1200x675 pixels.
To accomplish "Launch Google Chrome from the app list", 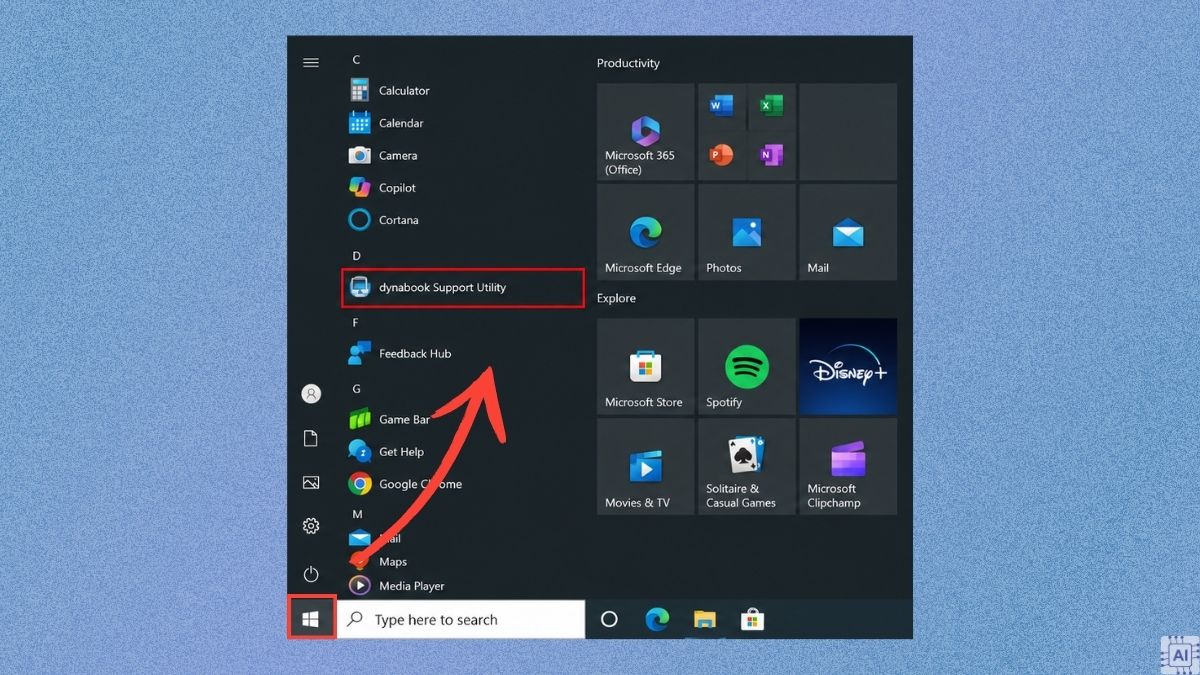I will (462, 484).
